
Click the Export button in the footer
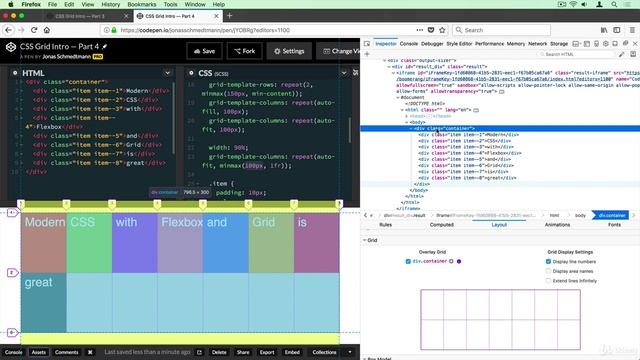pyautogui.click(x=267, y=352)
